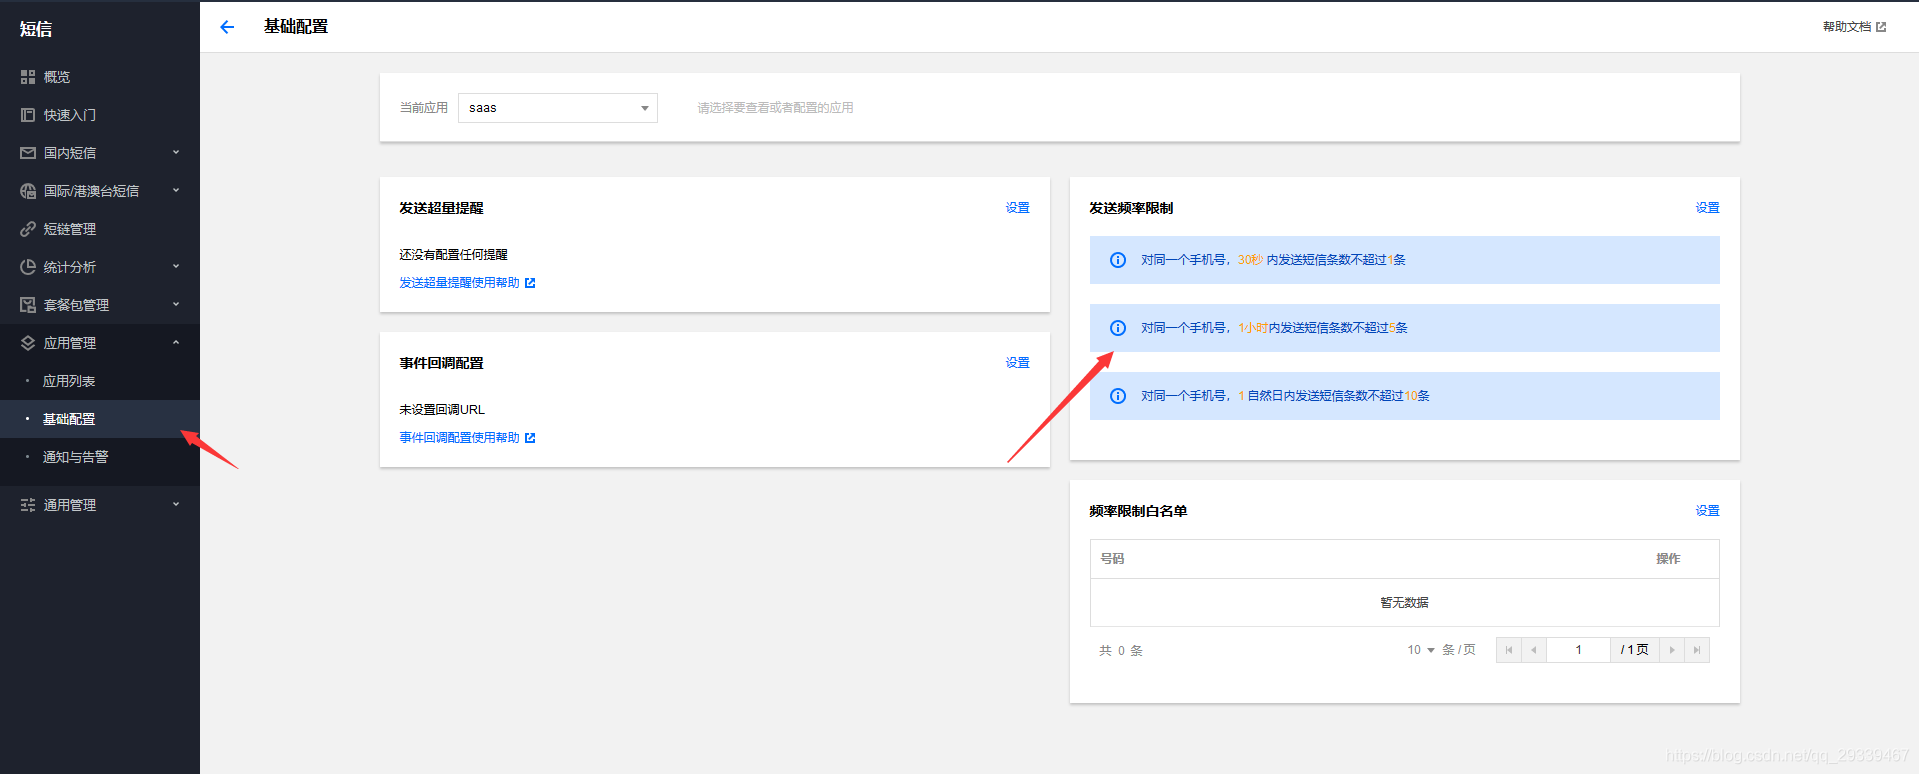Click 设置 in 发送频率限制 card
Viewport: 1919px width, 774px height.
1707,208
